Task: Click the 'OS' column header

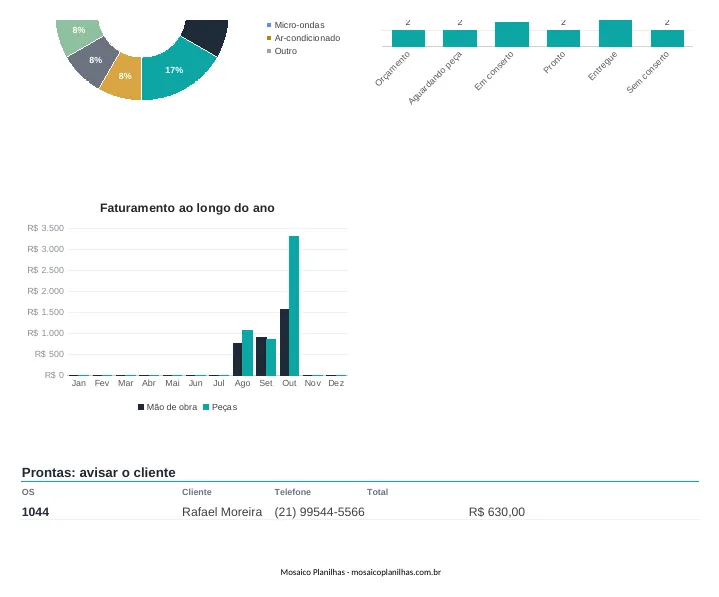Action: pyautogui.click(x=28, y=492)
